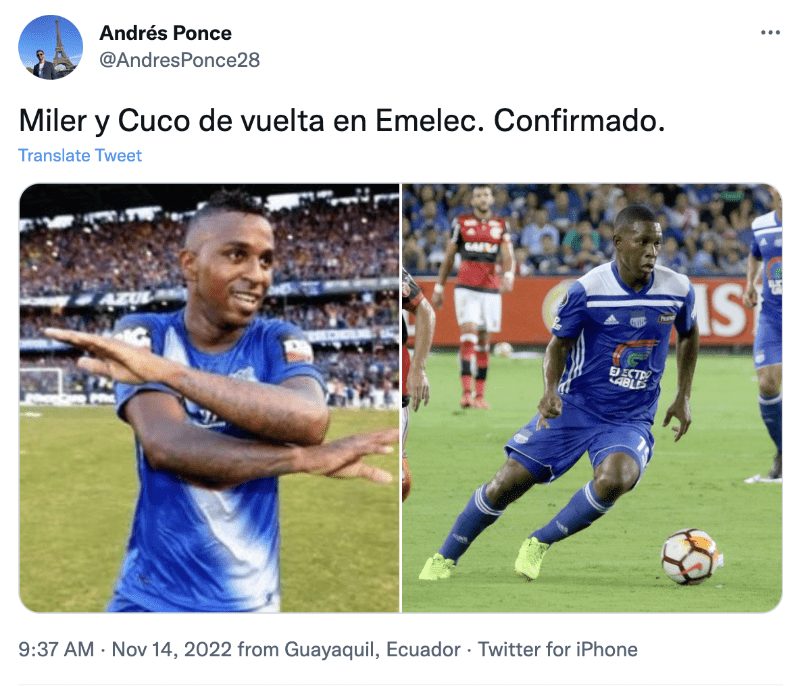Click the soccer ball in right photo
Screen dimensions: 800x686
690,556
